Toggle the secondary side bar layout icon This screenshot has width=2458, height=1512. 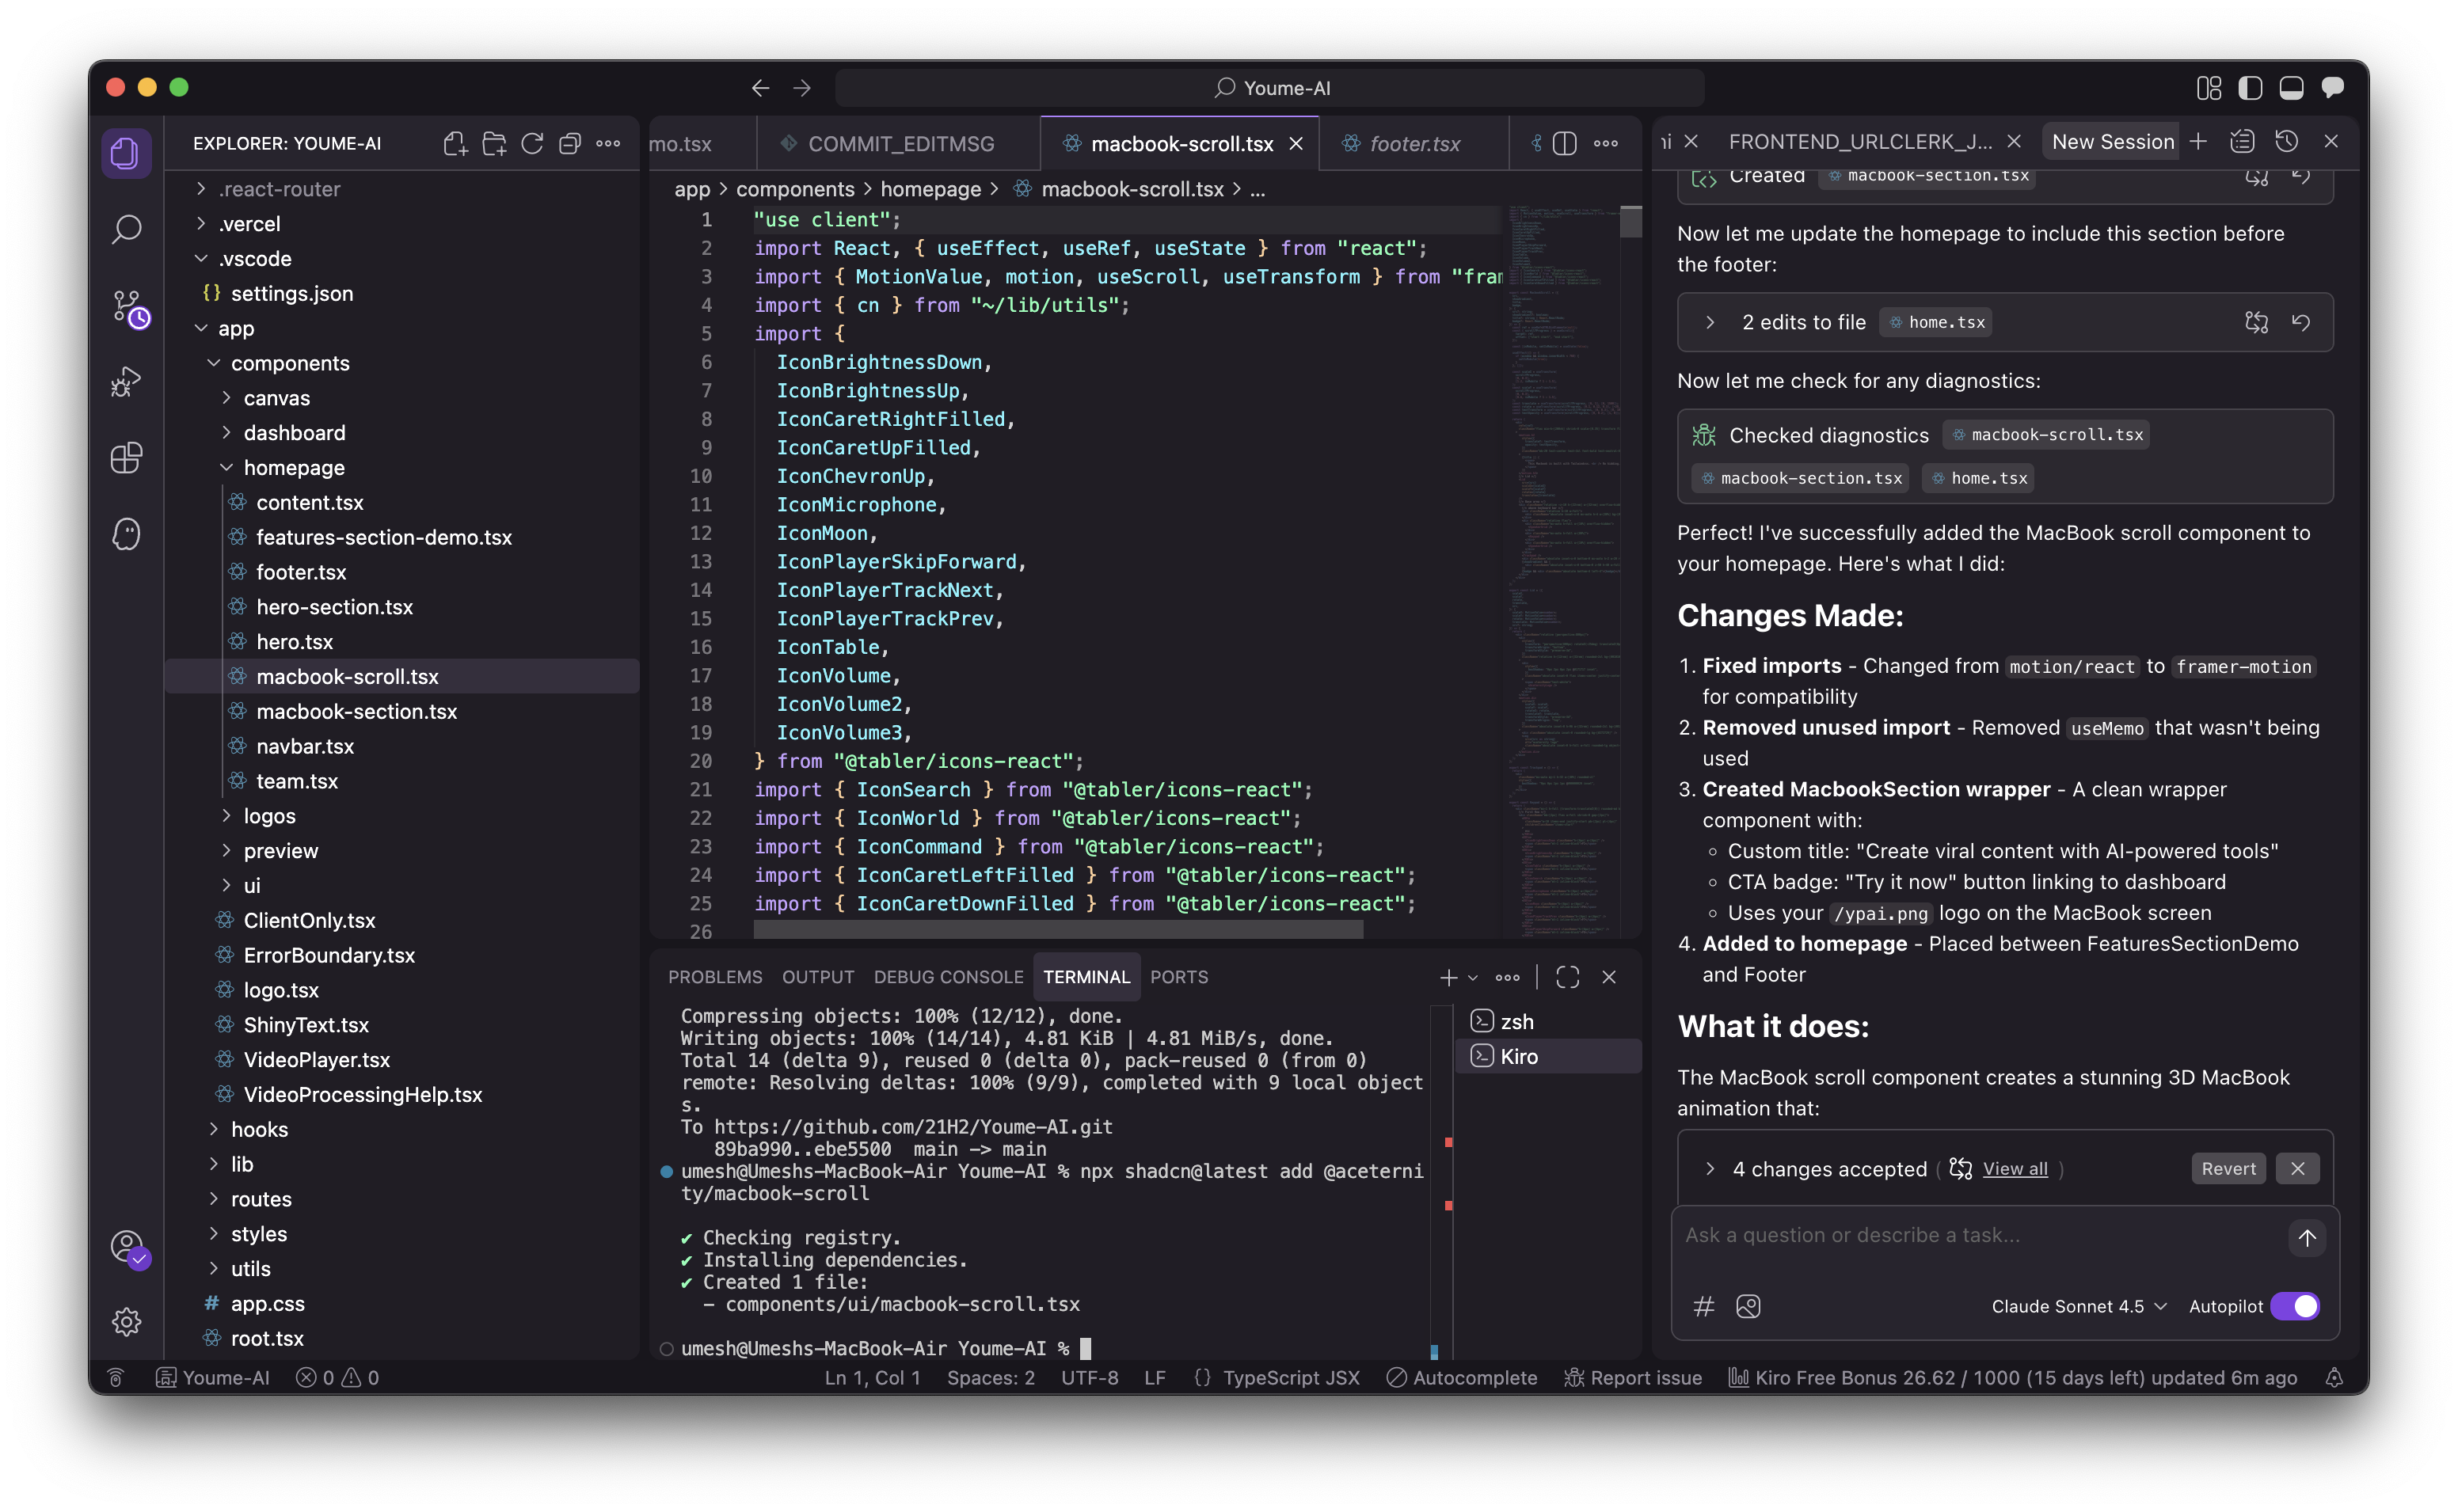[2250, 88]
